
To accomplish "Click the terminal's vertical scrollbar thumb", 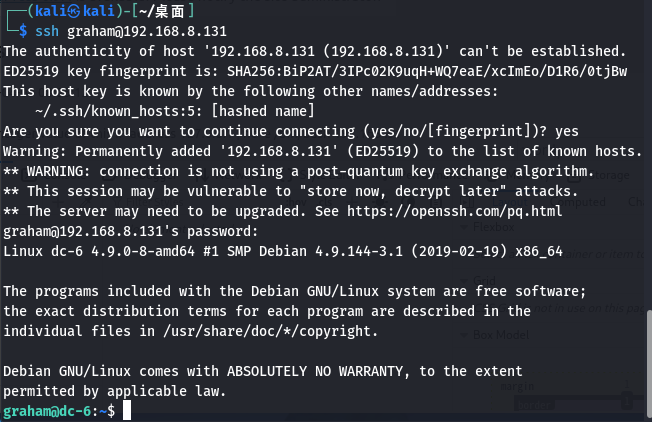I will [x=646, y=364].
